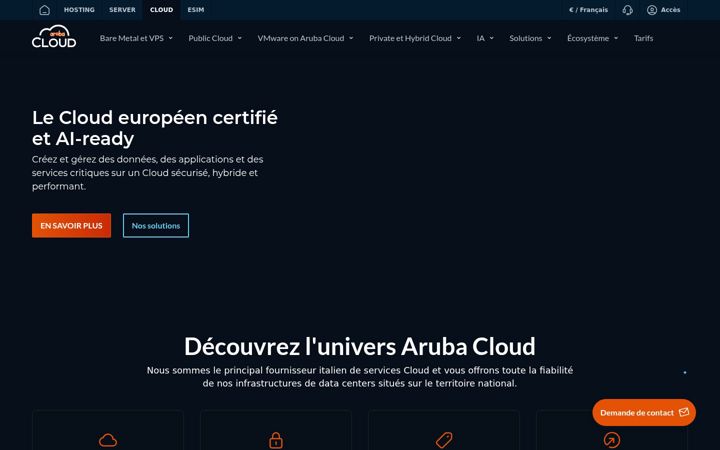Switch to the HOSTING tab
The width and height of the screenshot is (720, 450).
(79, 10)
